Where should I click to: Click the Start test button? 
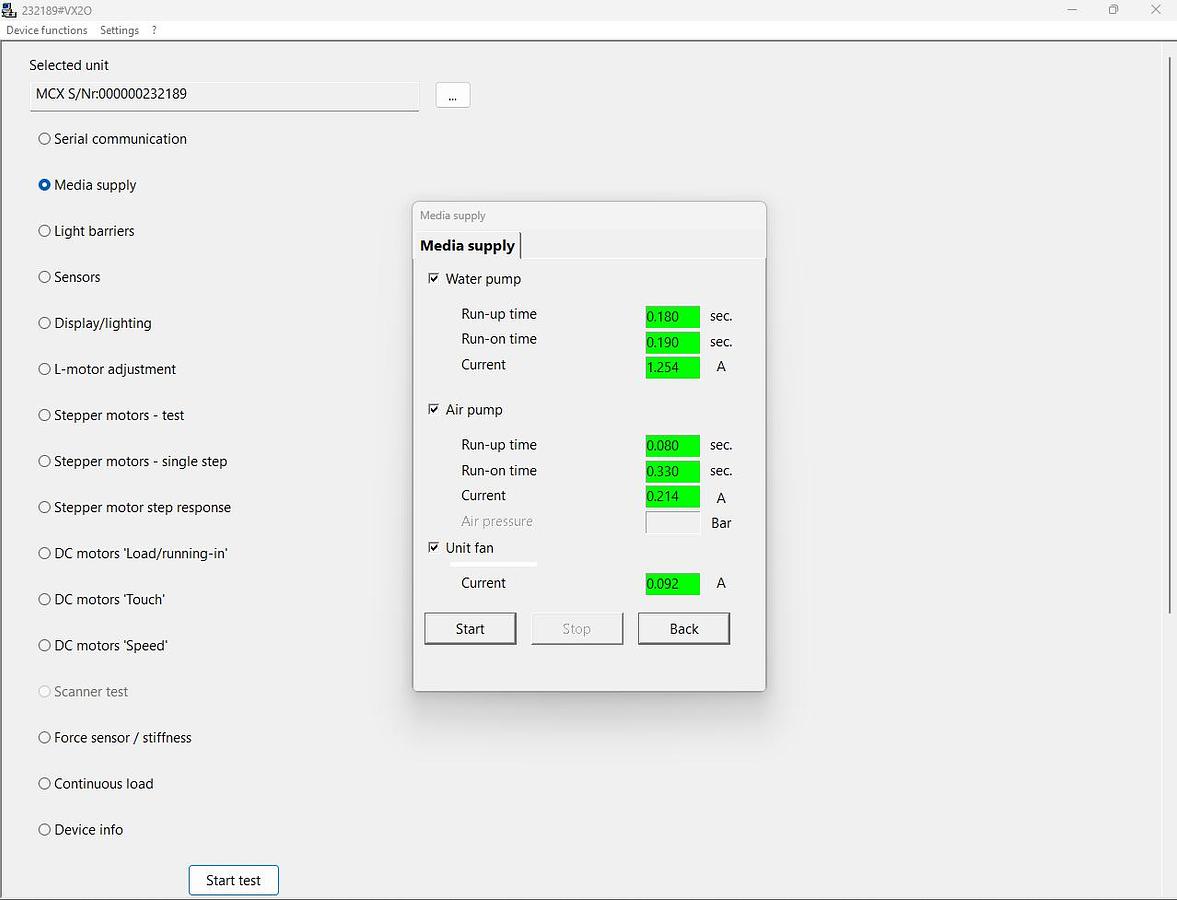233,880
